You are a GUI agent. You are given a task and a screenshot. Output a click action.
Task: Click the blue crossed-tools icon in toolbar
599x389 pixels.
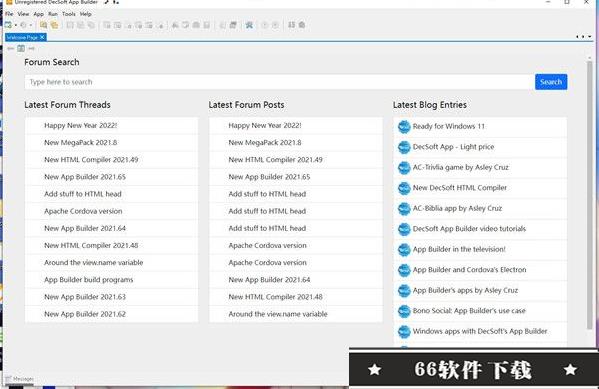[x=249, y=25]
